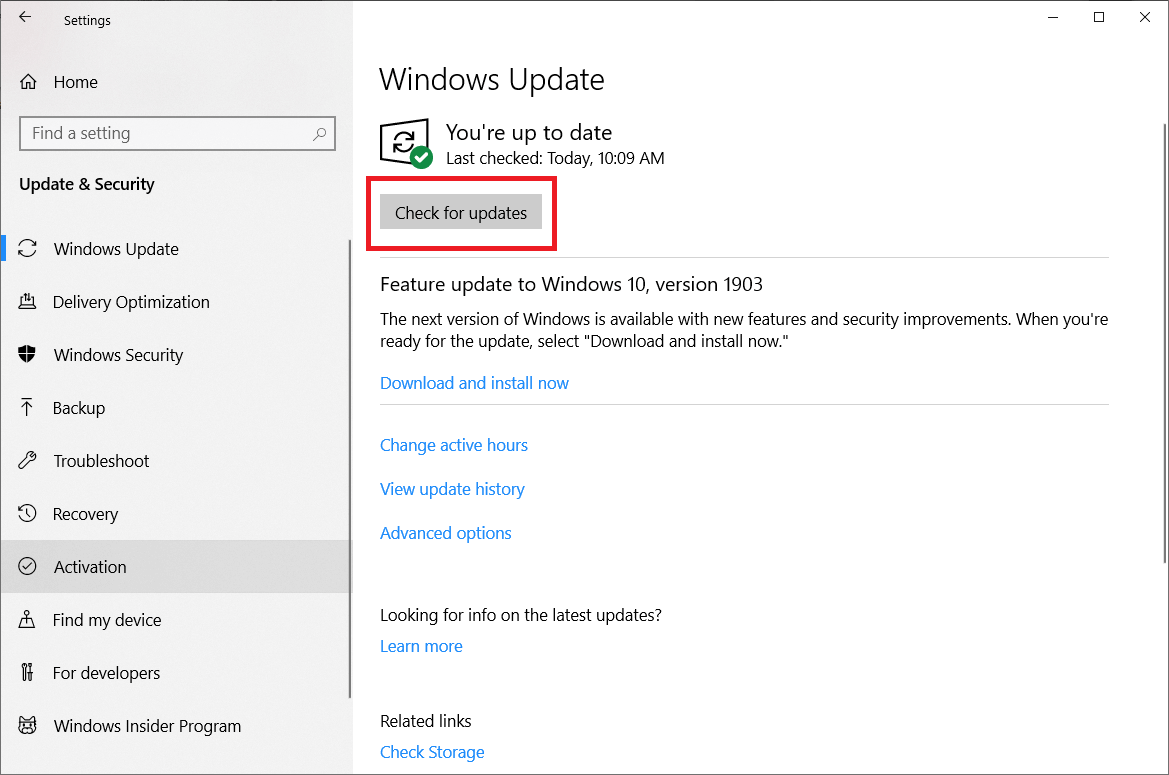The width and height of the screenshot is (1169, 775).
Task: Click the Learn more link
Action: coord(421,646)
